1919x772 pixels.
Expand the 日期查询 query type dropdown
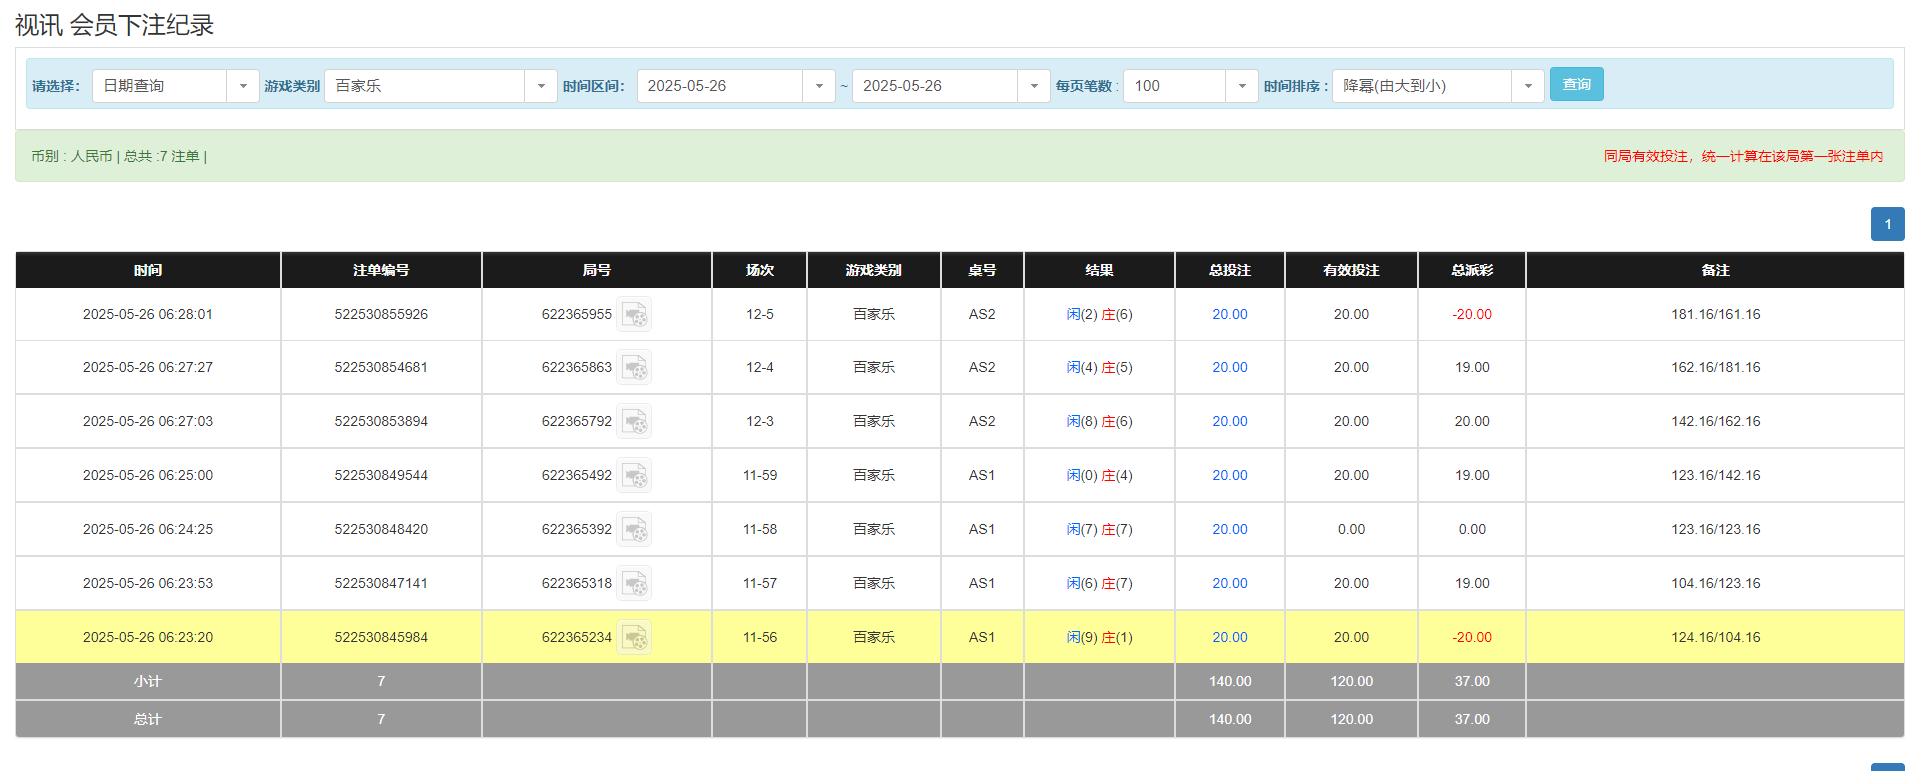click(x=242, y=86)
